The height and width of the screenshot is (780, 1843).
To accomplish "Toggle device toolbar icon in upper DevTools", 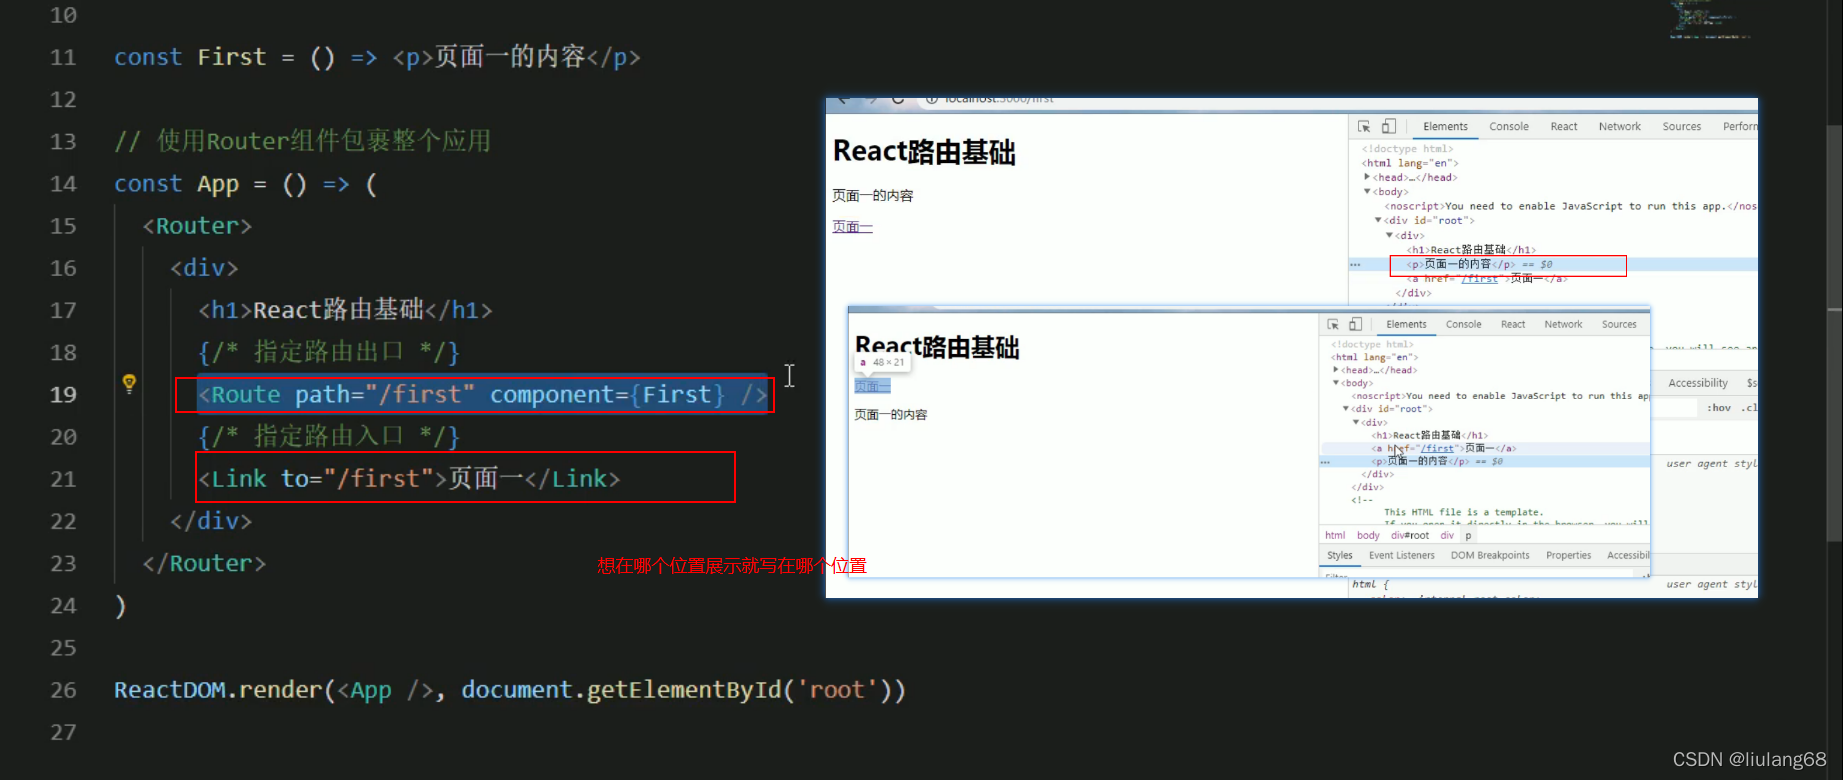I will coord(1389,126).
